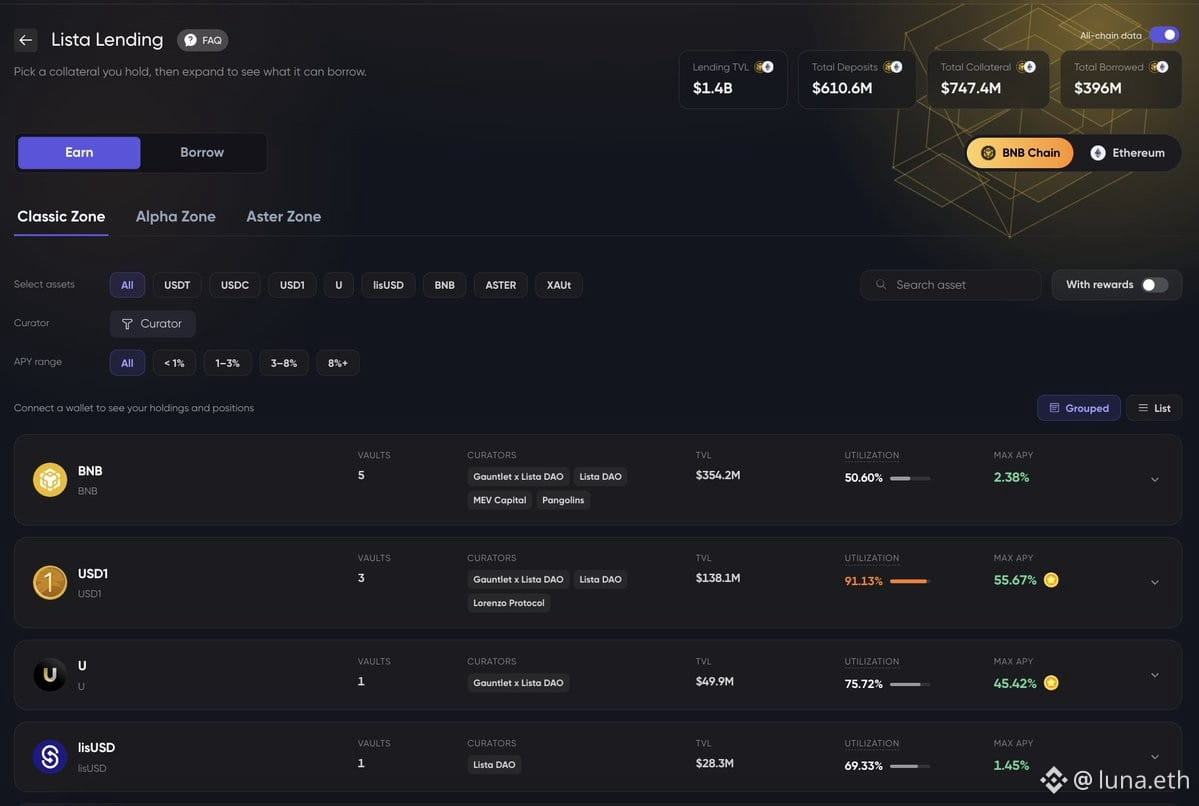1199x806 pixels.
Task: Click the U token logo icon
Action: pyautogui.click(x=50, y=674)
